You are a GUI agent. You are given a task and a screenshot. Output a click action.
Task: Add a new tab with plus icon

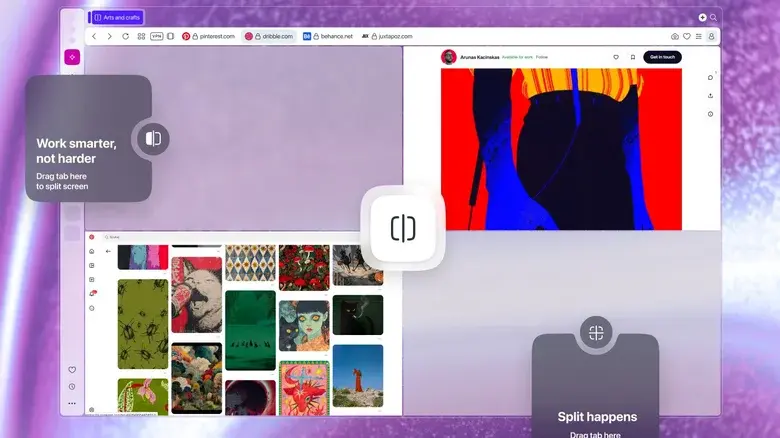click(702, 17)
